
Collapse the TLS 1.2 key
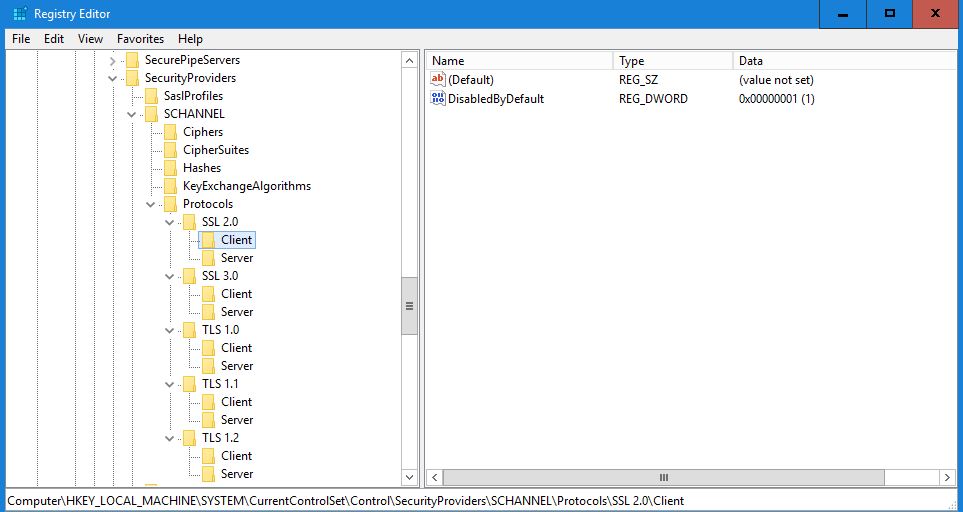point(170,438)
